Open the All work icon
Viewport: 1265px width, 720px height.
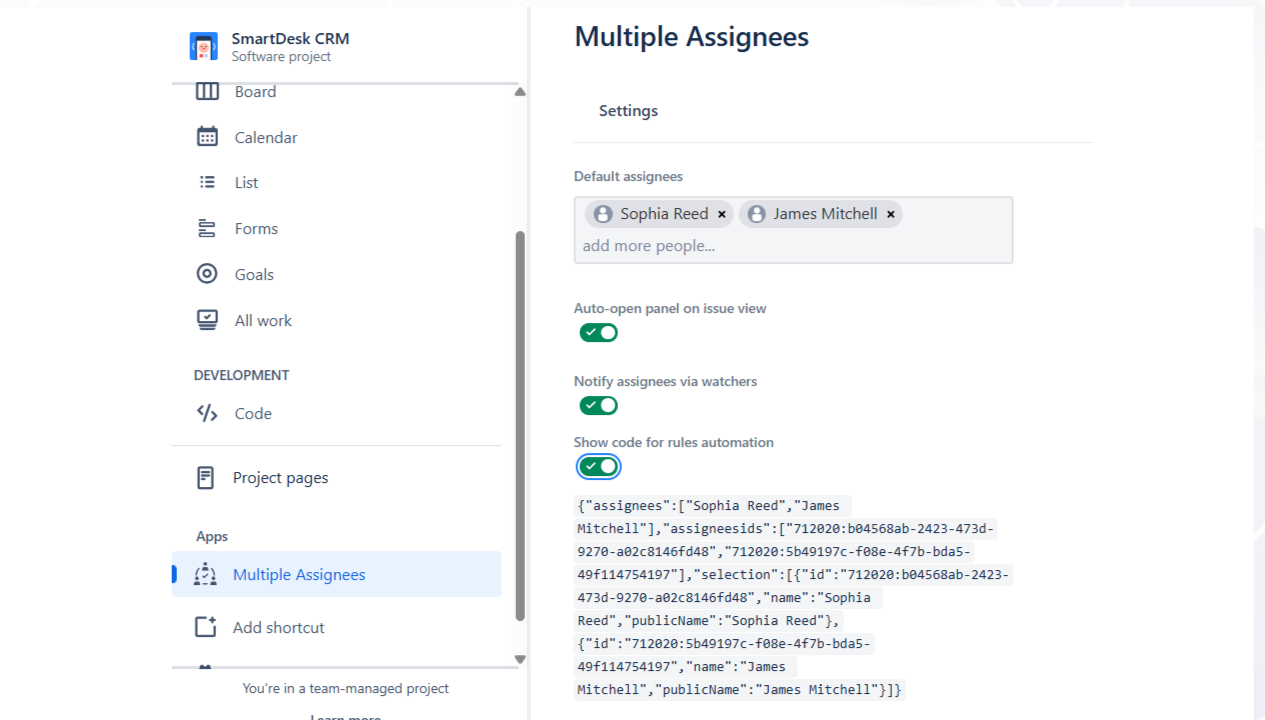(x=207, y=320)
